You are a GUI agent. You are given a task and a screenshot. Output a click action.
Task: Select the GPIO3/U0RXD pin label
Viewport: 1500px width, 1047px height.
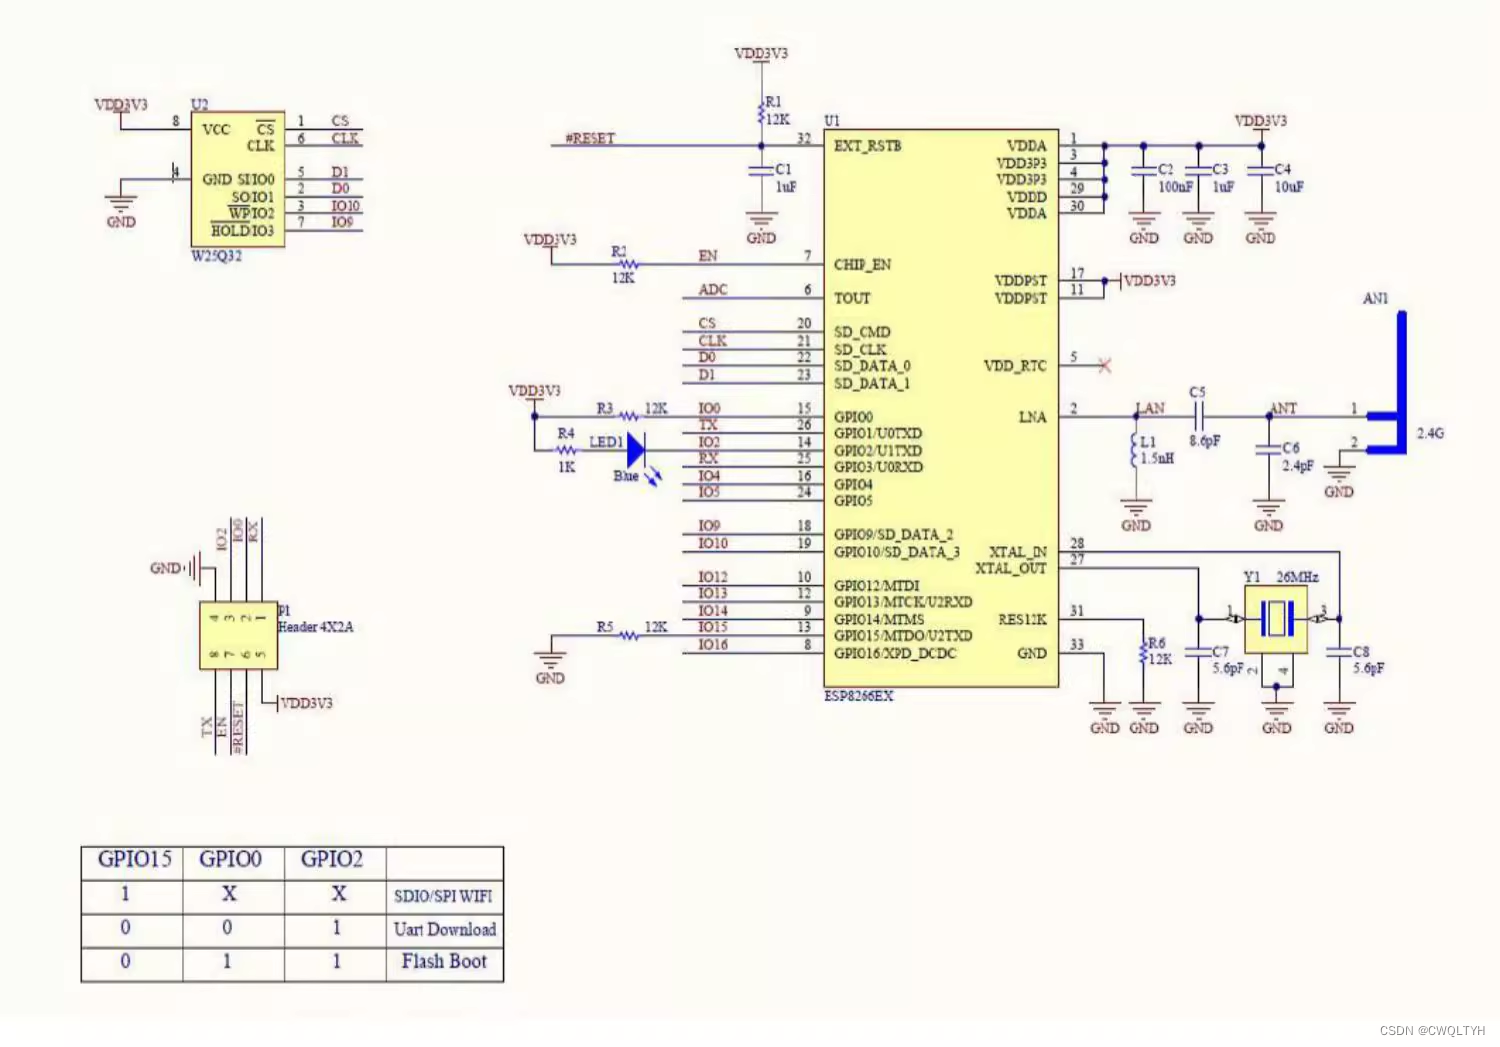[x=878, y=467]
